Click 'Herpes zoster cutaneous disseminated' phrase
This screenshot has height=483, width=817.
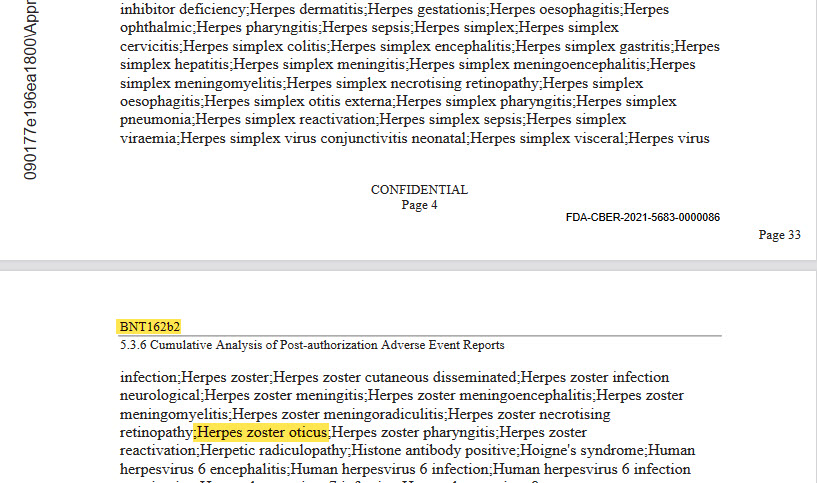coord(394,377)
